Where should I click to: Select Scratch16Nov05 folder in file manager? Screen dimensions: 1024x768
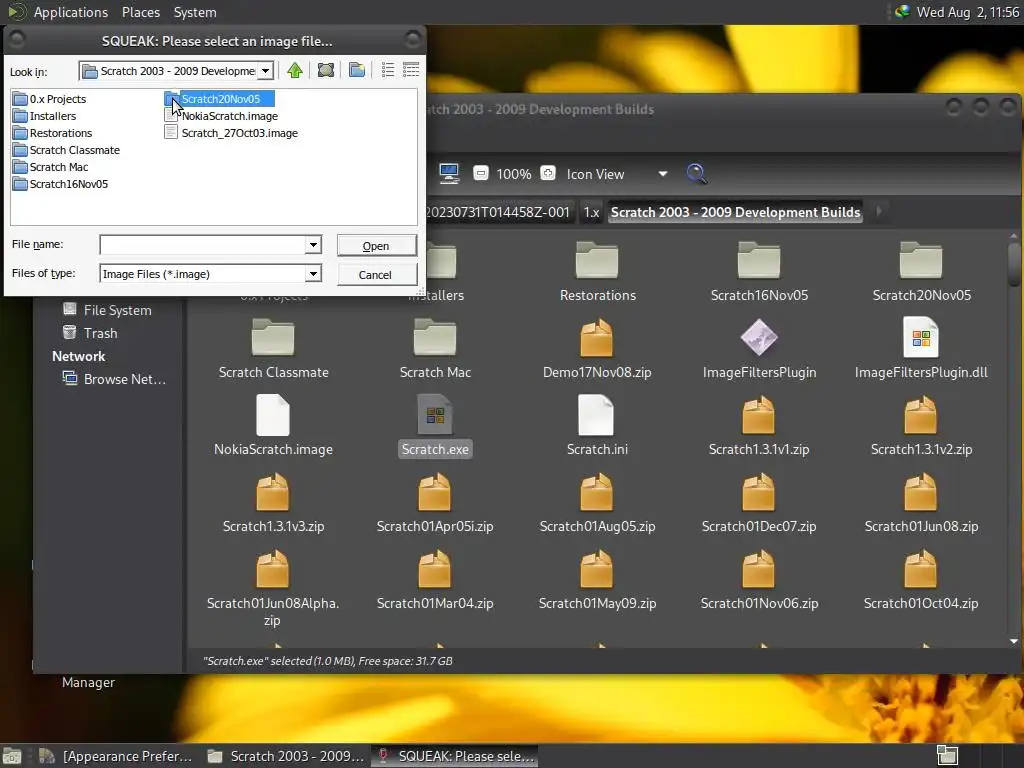759,271
